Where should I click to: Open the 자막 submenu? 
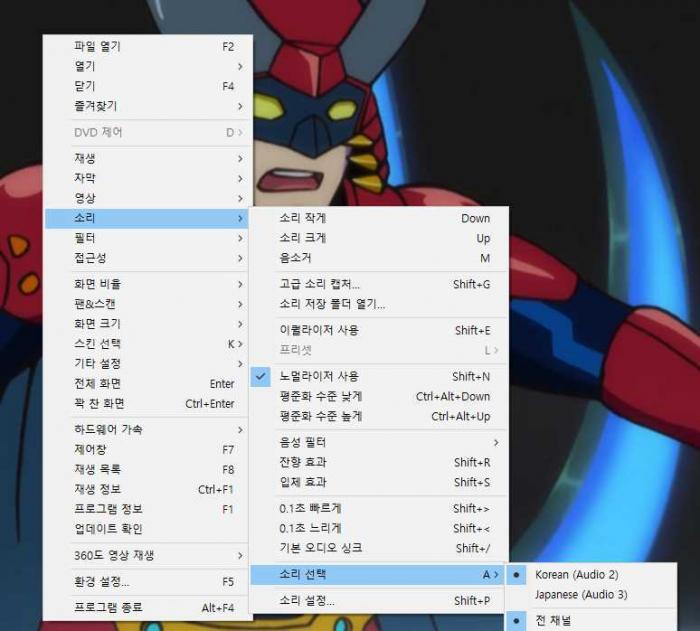coord(147,179)
